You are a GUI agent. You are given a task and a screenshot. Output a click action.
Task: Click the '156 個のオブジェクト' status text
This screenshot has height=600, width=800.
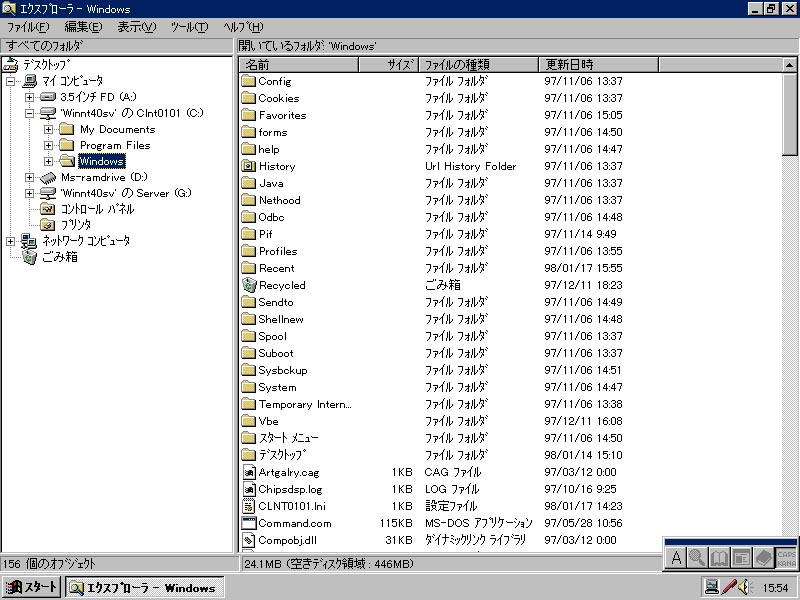point(49,564)
